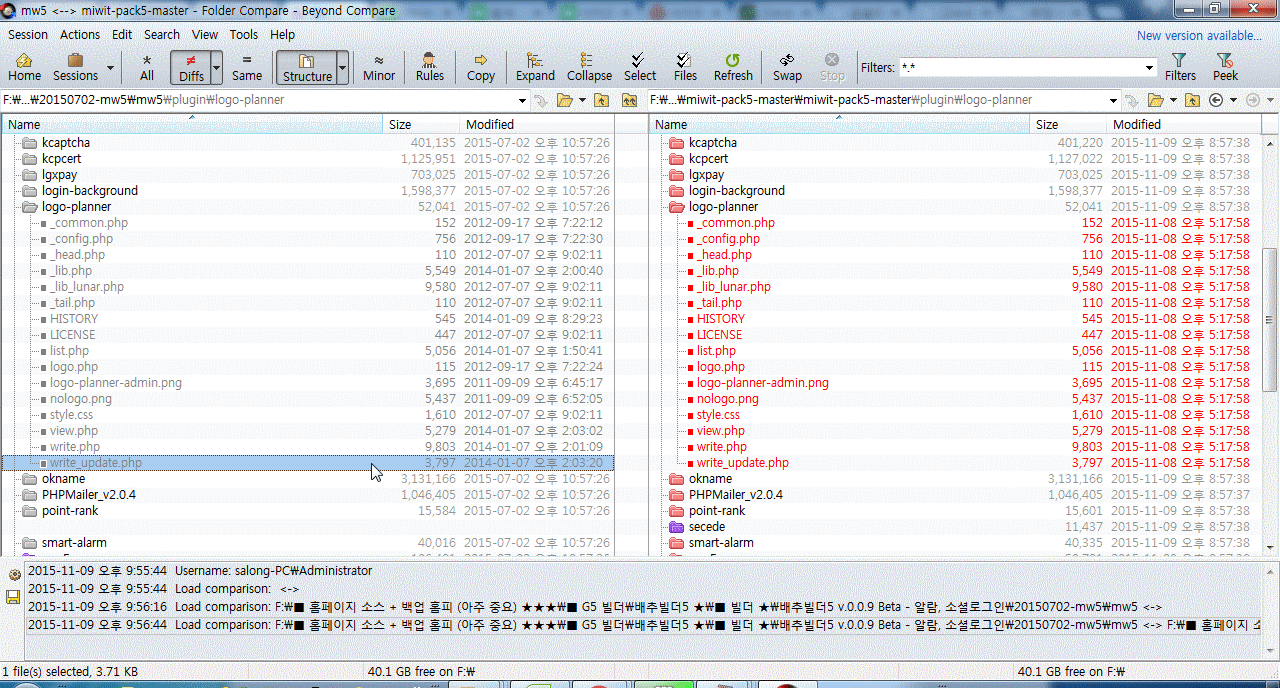Click the left pane browse-for-folder icon
This screenshot has height=688, width=1280.
click(x=565, y=100)
